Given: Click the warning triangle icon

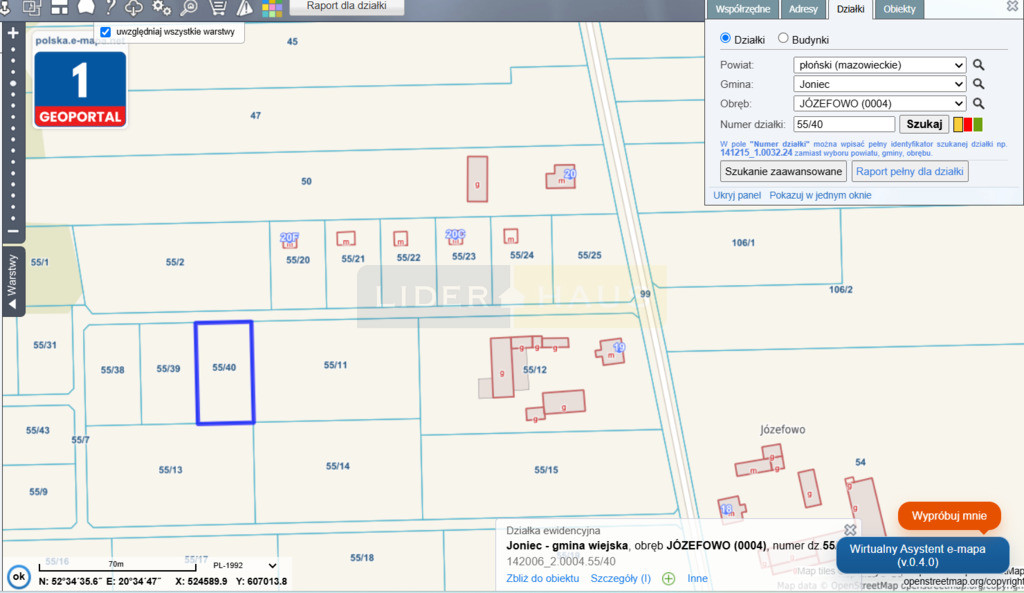Looking at the screenshot, I should (245, 7).
